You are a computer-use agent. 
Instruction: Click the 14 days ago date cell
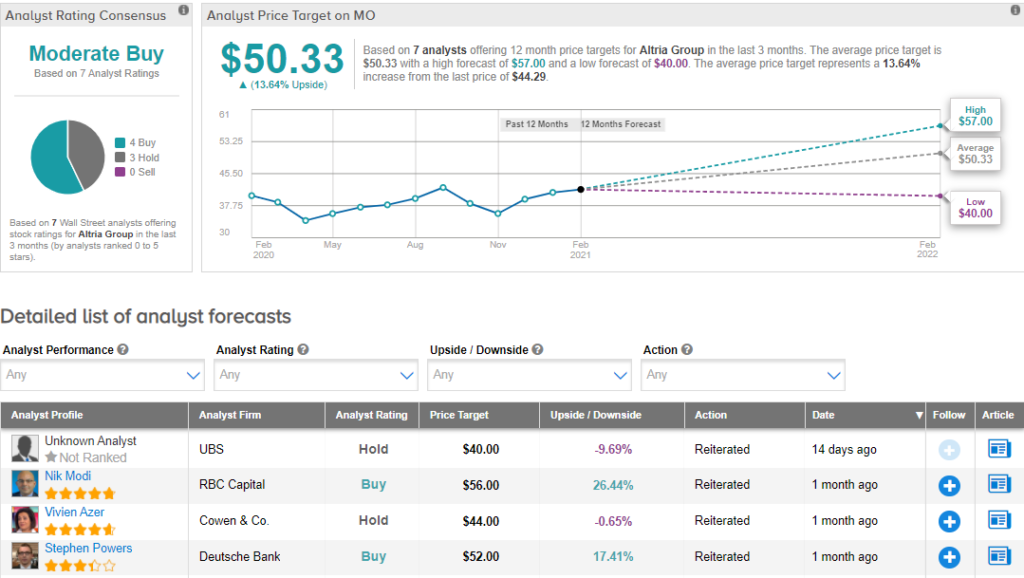point(844,449)
